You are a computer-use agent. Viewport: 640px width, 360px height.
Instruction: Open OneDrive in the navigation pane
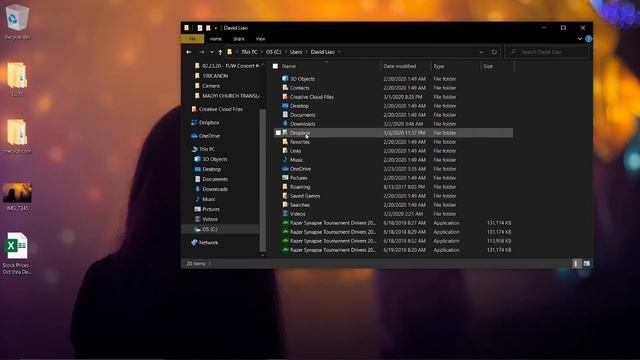(209, 136)
